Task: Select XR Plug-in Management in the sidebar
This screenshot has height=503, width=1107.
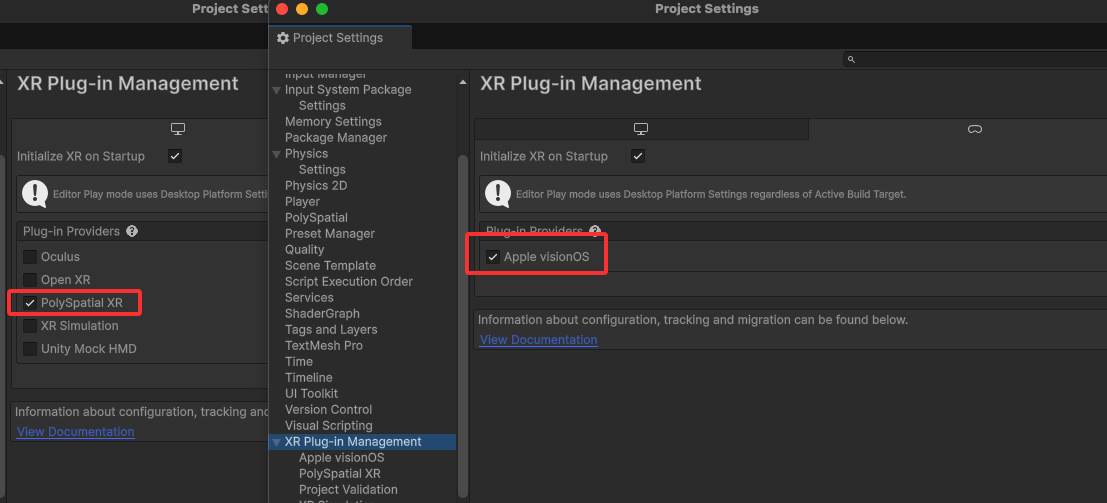Action: (x=353, y=442)
